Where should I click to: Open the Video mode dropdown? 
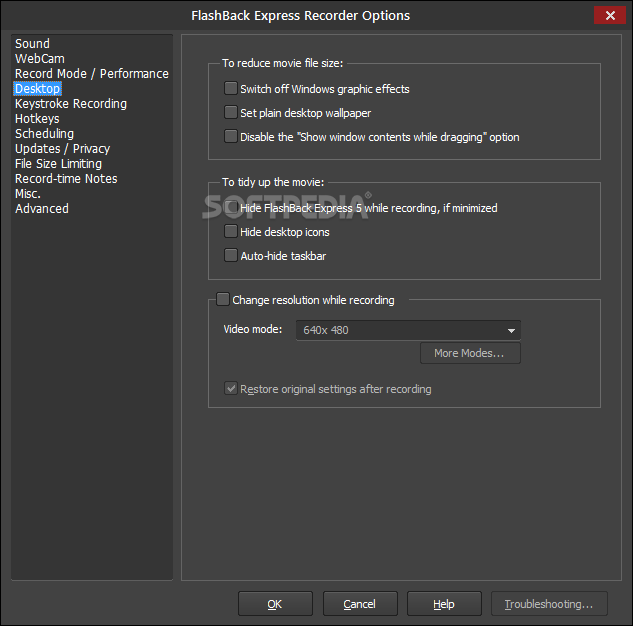tap(408, 330)
